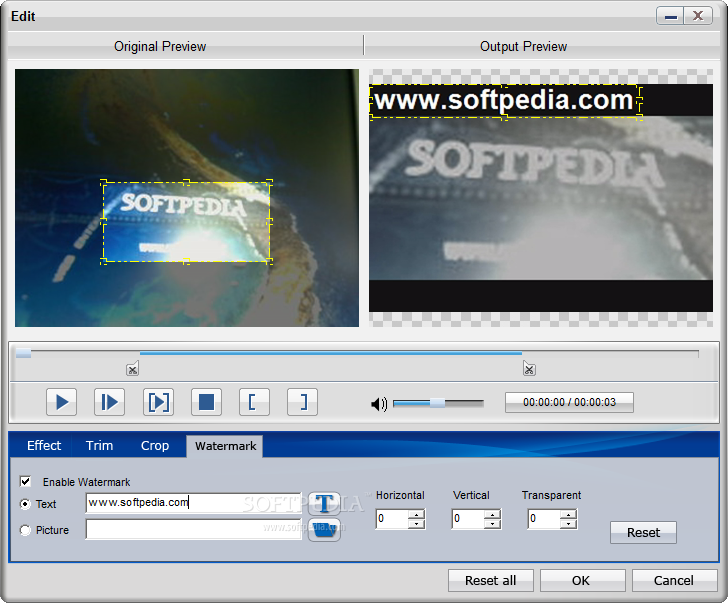Screen dimensions: 728x603
Task: Stop playback with the square Stop button
Action: coord(206,402)
